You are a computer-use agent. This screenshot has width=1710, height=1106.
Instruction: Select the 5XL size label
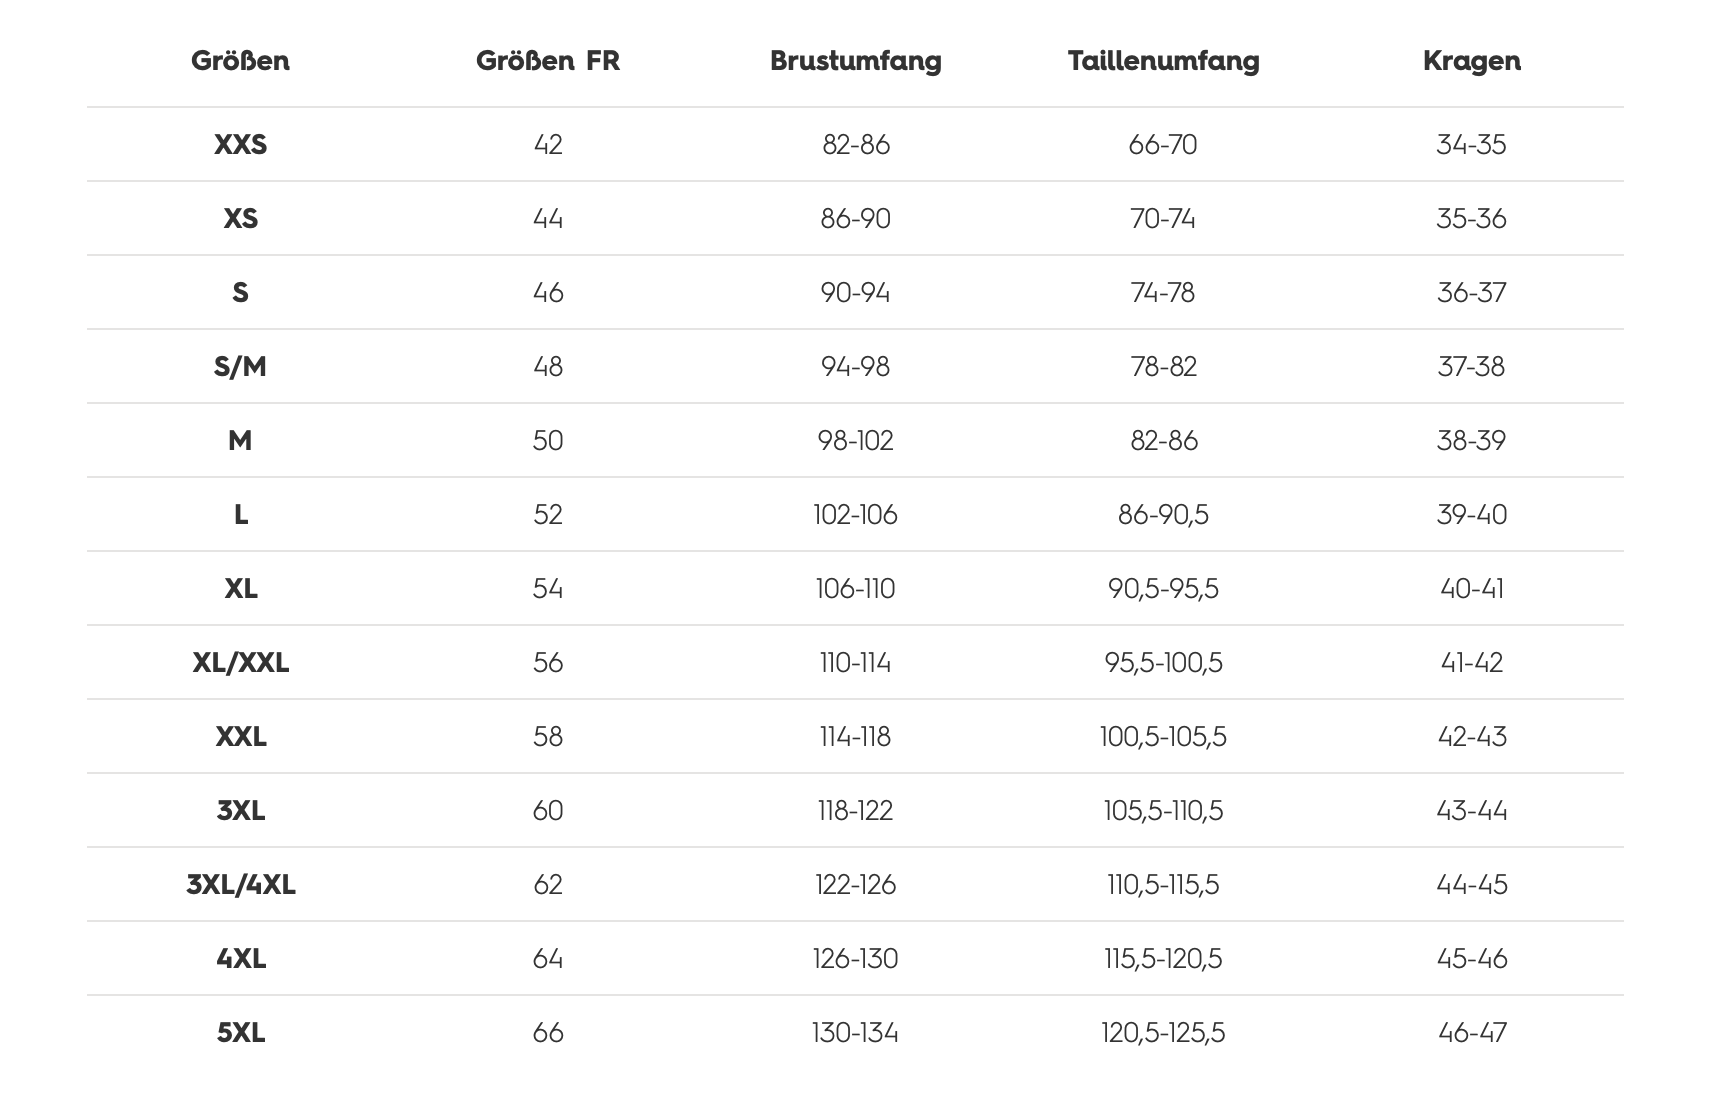[x=240, y=1033]
